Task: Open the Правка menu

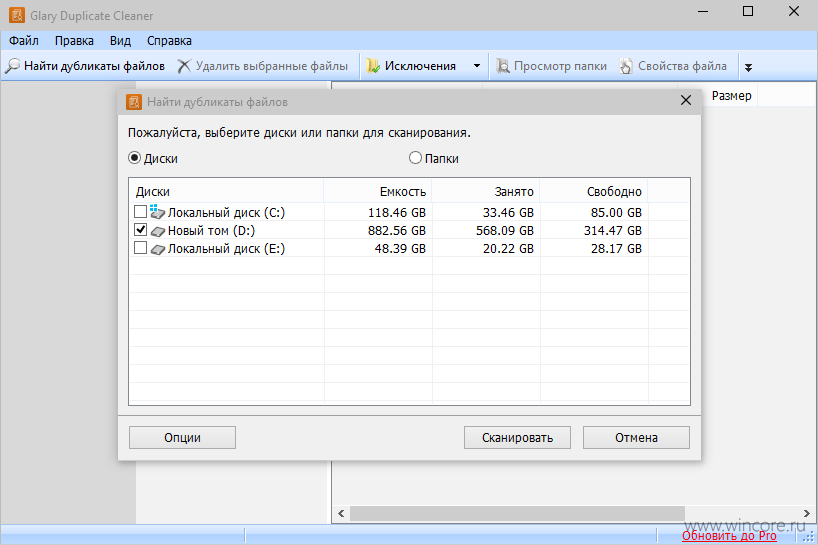Action: [x=74, y=41]
